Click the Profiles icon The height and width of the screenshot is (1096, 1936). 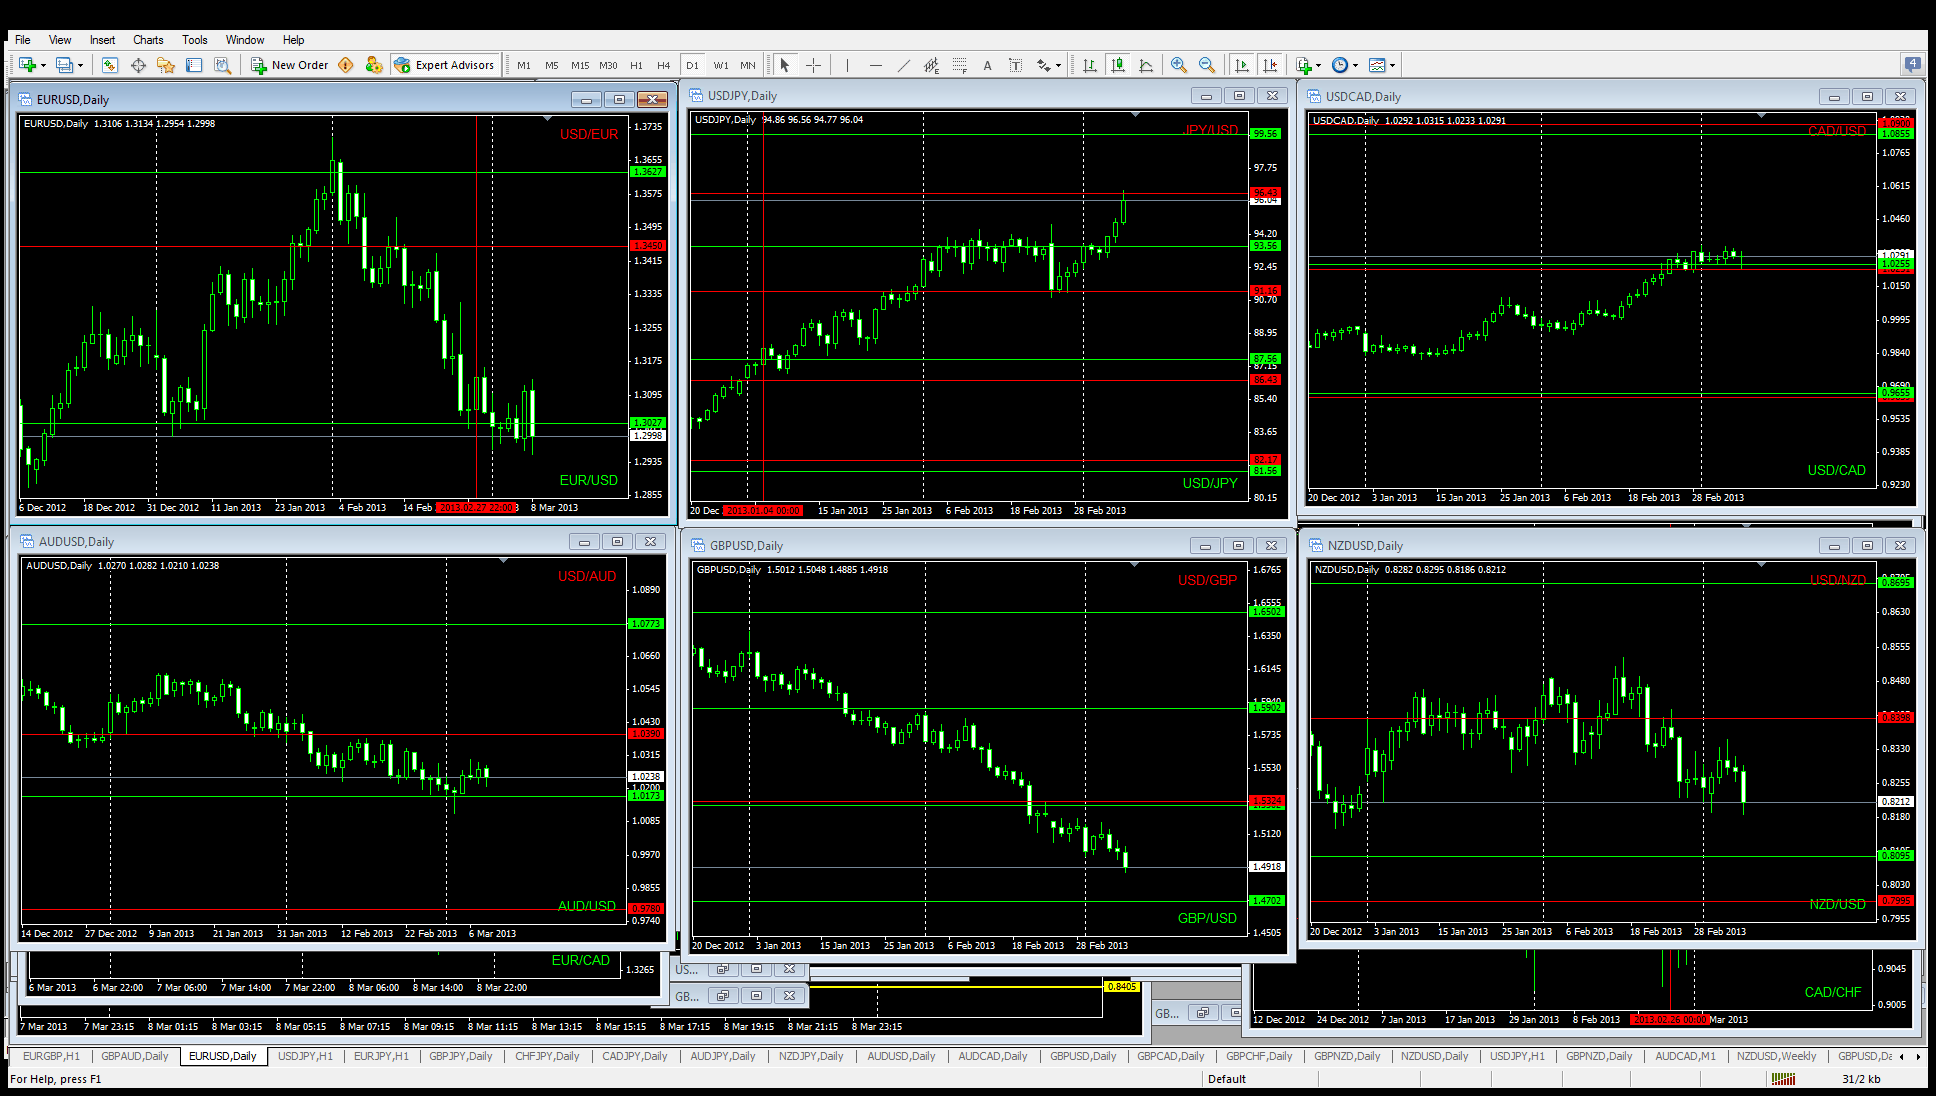(x=64, y=65)
